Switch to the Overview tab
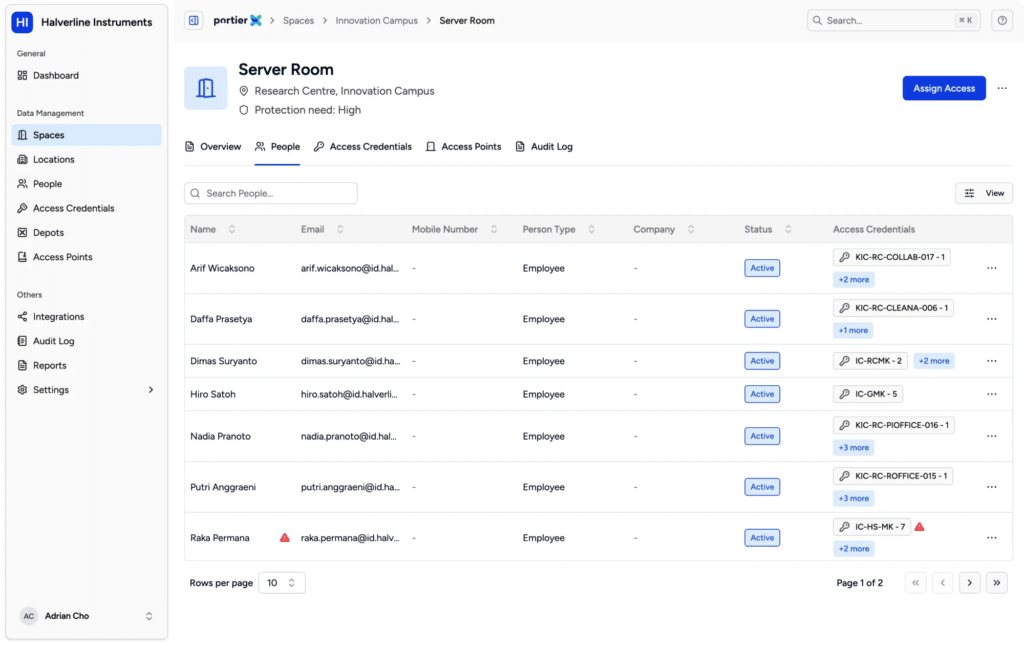The image size is (1024, 645). coord(213,147)
